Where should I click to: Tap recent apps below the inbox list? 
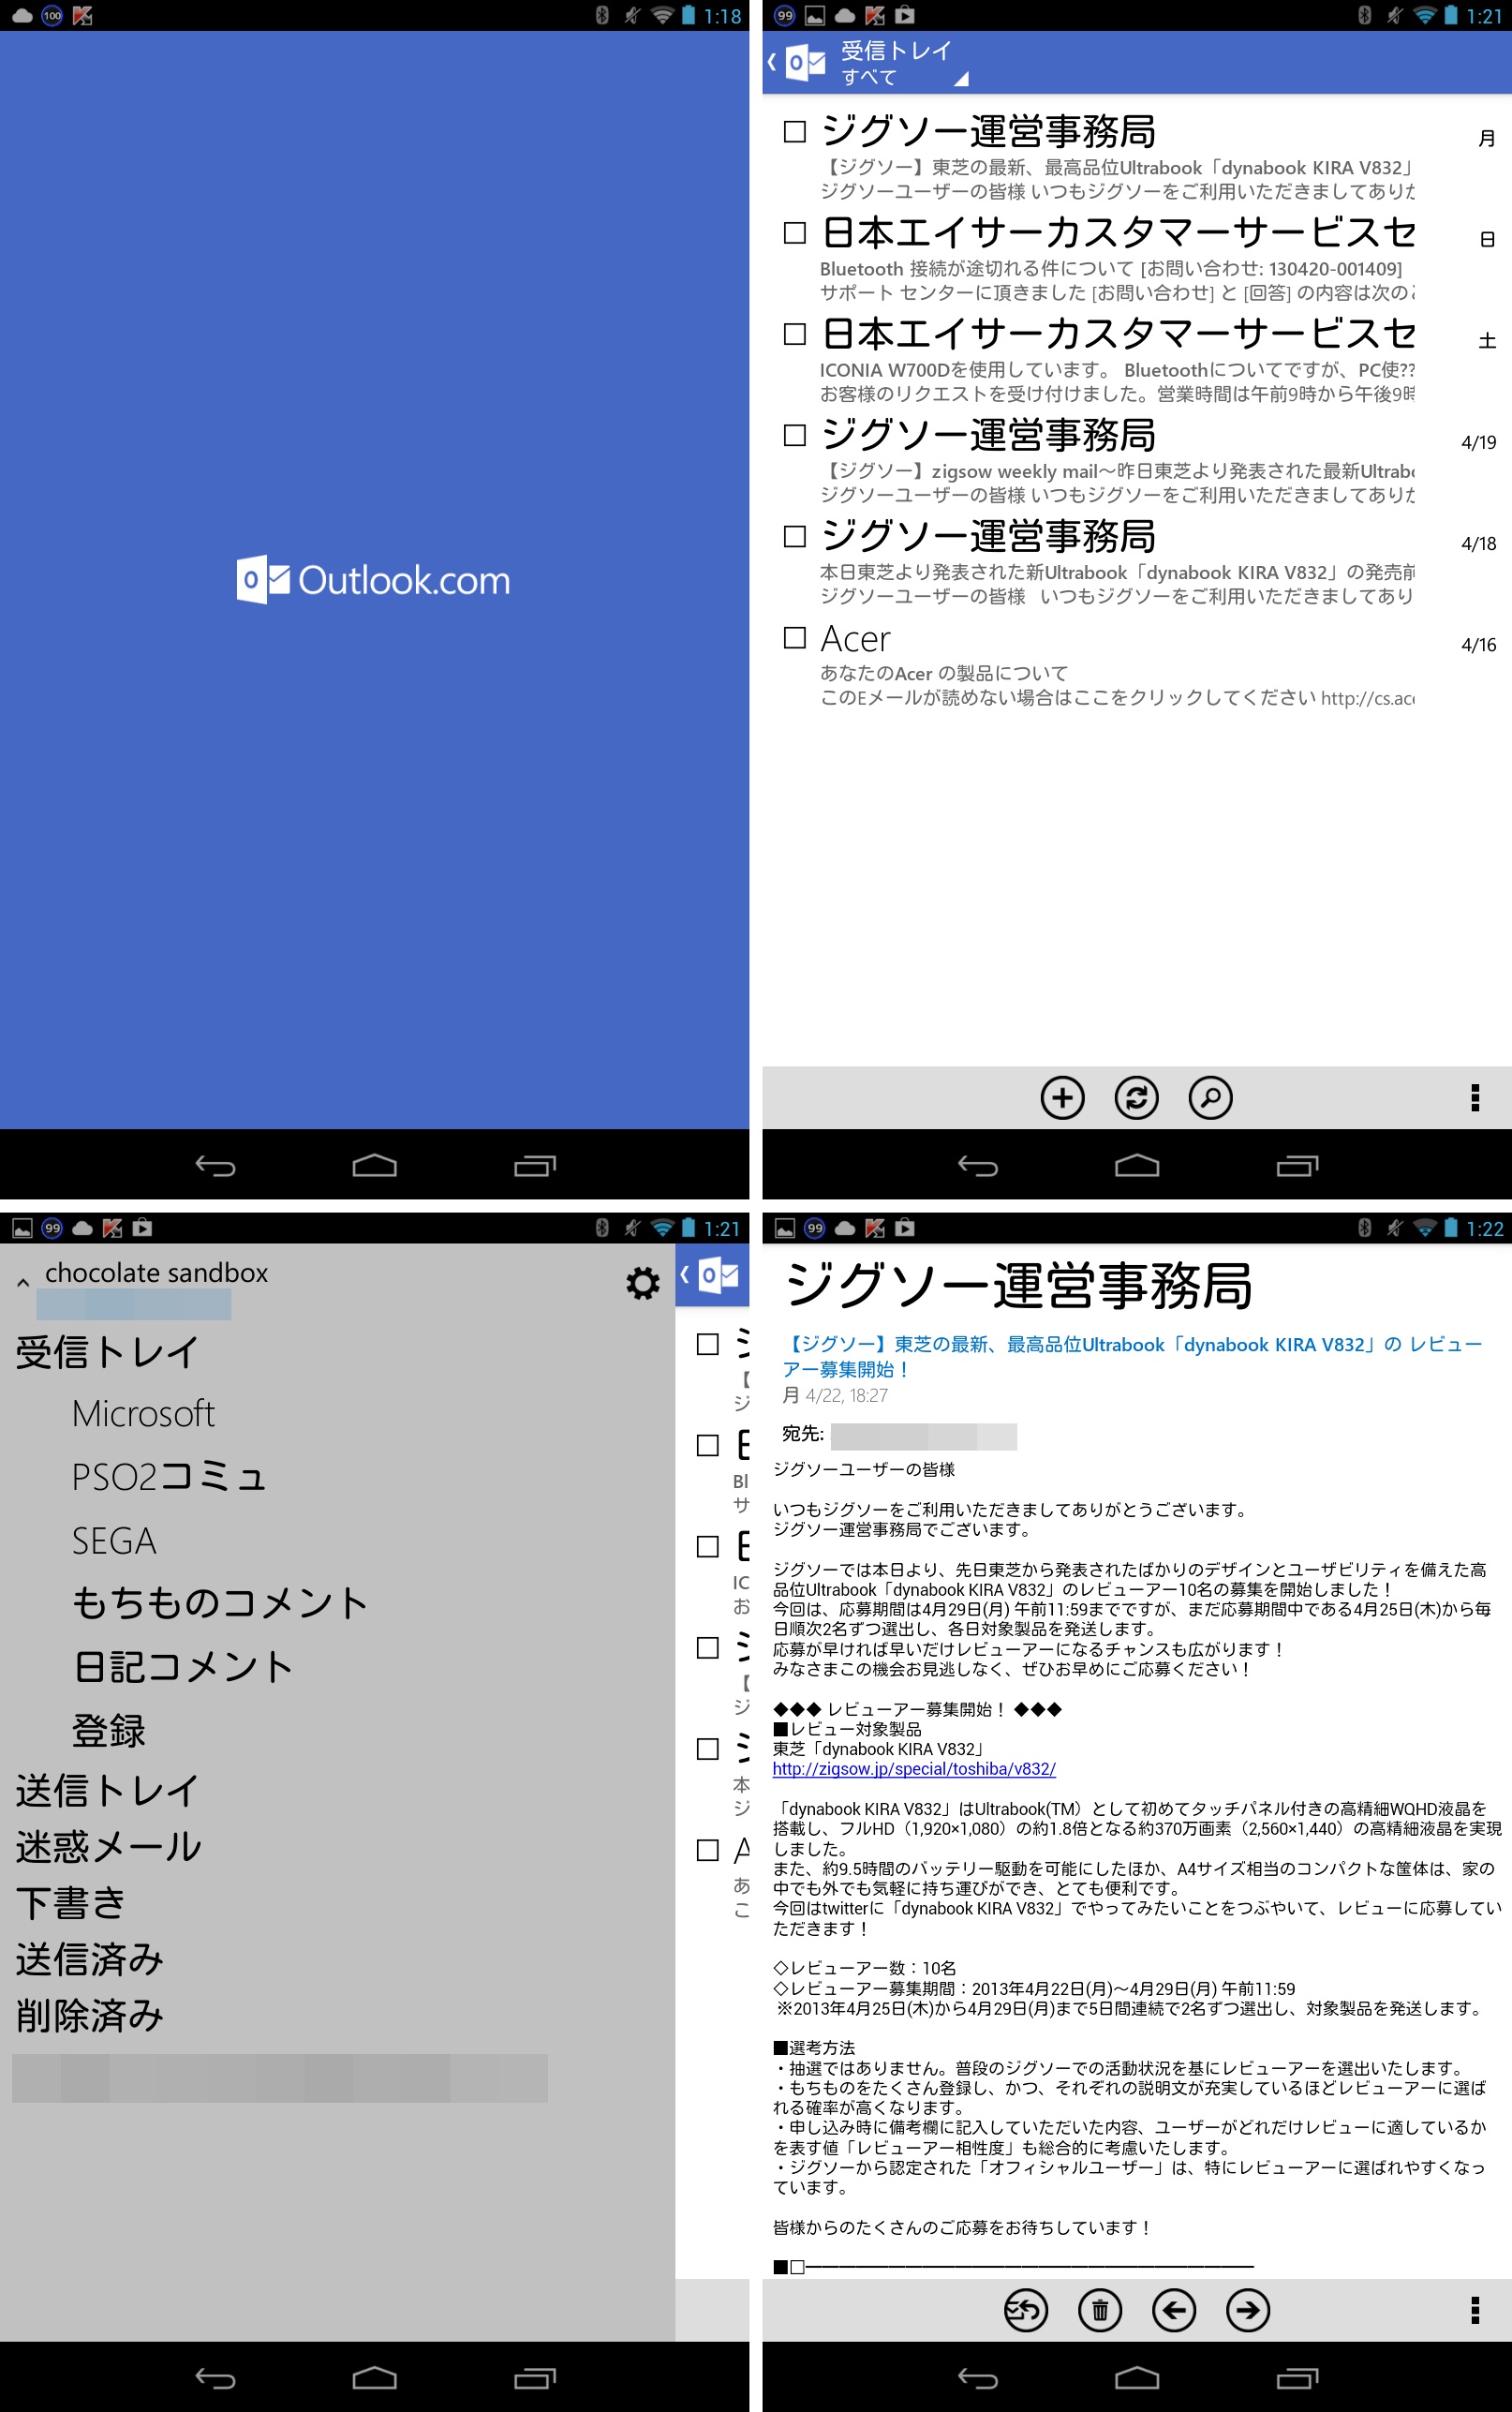coord(1298,1166)
